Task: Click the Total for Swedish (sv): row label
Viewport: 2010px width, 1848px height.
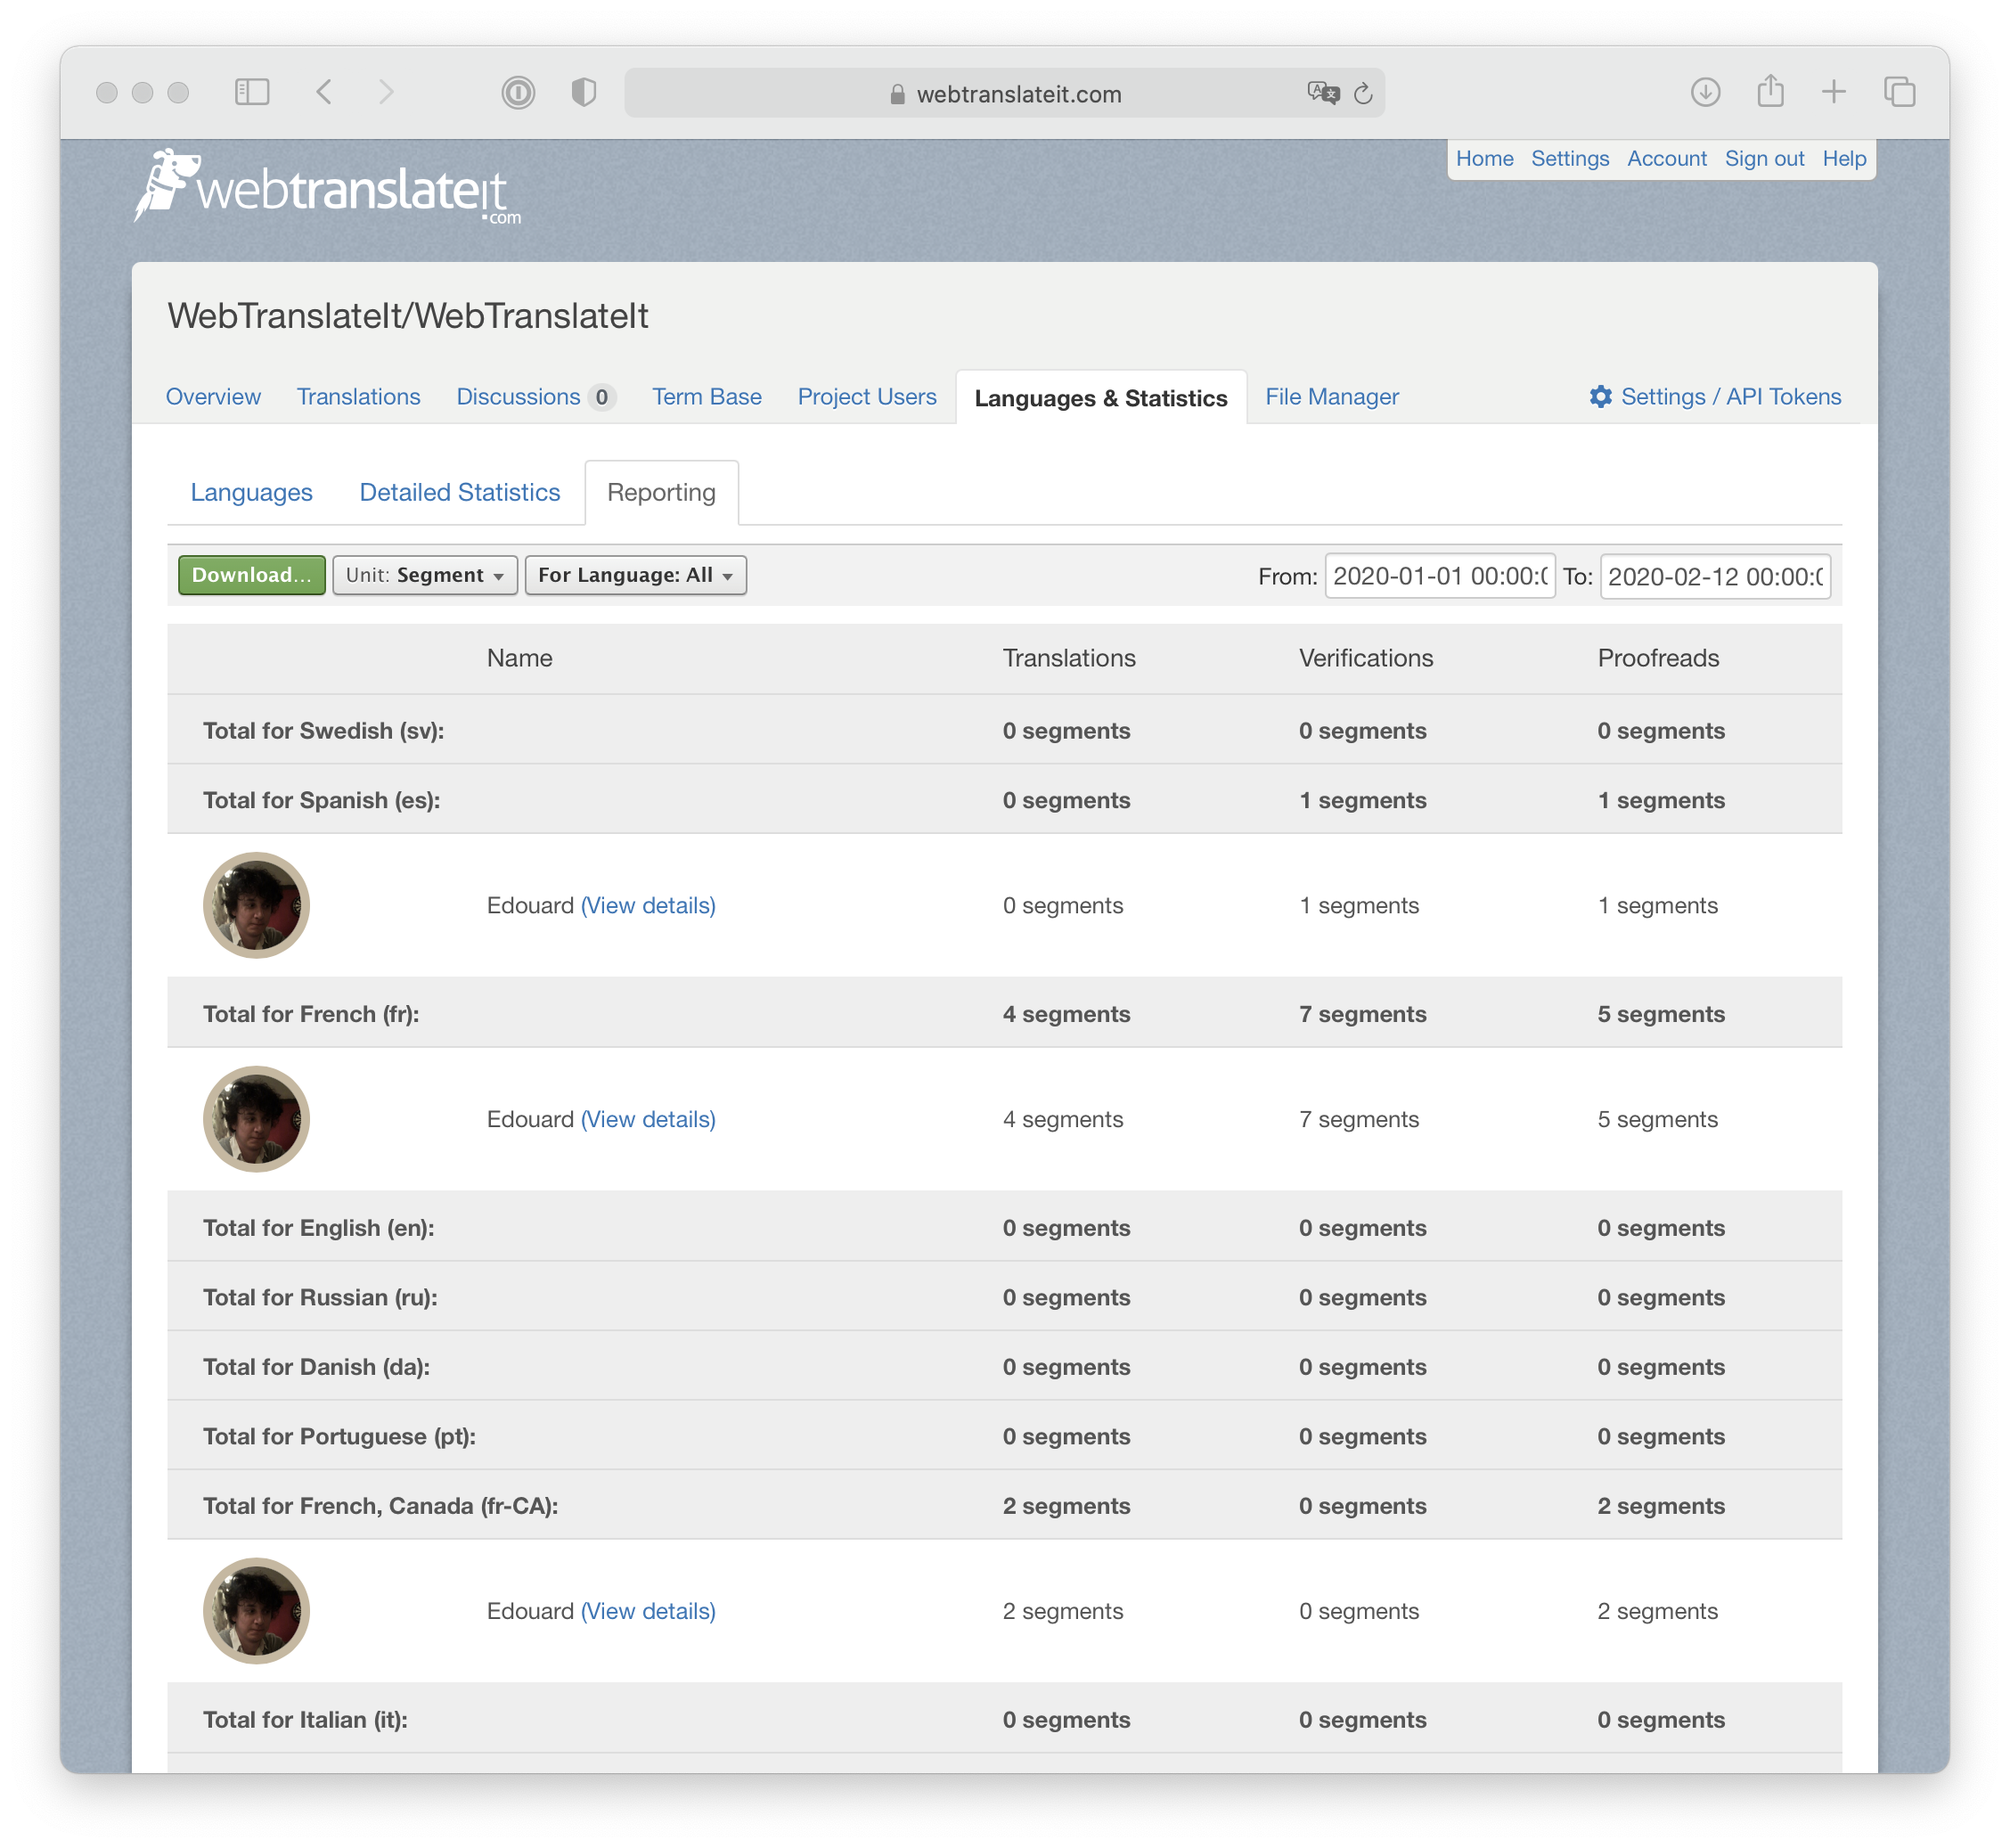Action: [324, 731]
